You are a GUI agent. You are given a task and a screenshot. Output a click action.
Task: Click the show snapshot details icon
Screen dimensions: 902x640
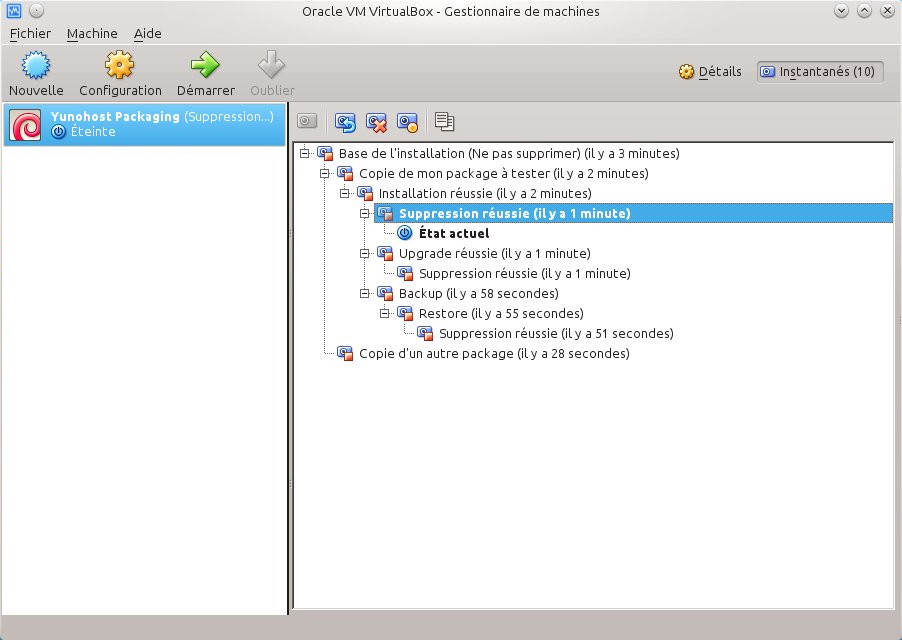tap(407, 122)
